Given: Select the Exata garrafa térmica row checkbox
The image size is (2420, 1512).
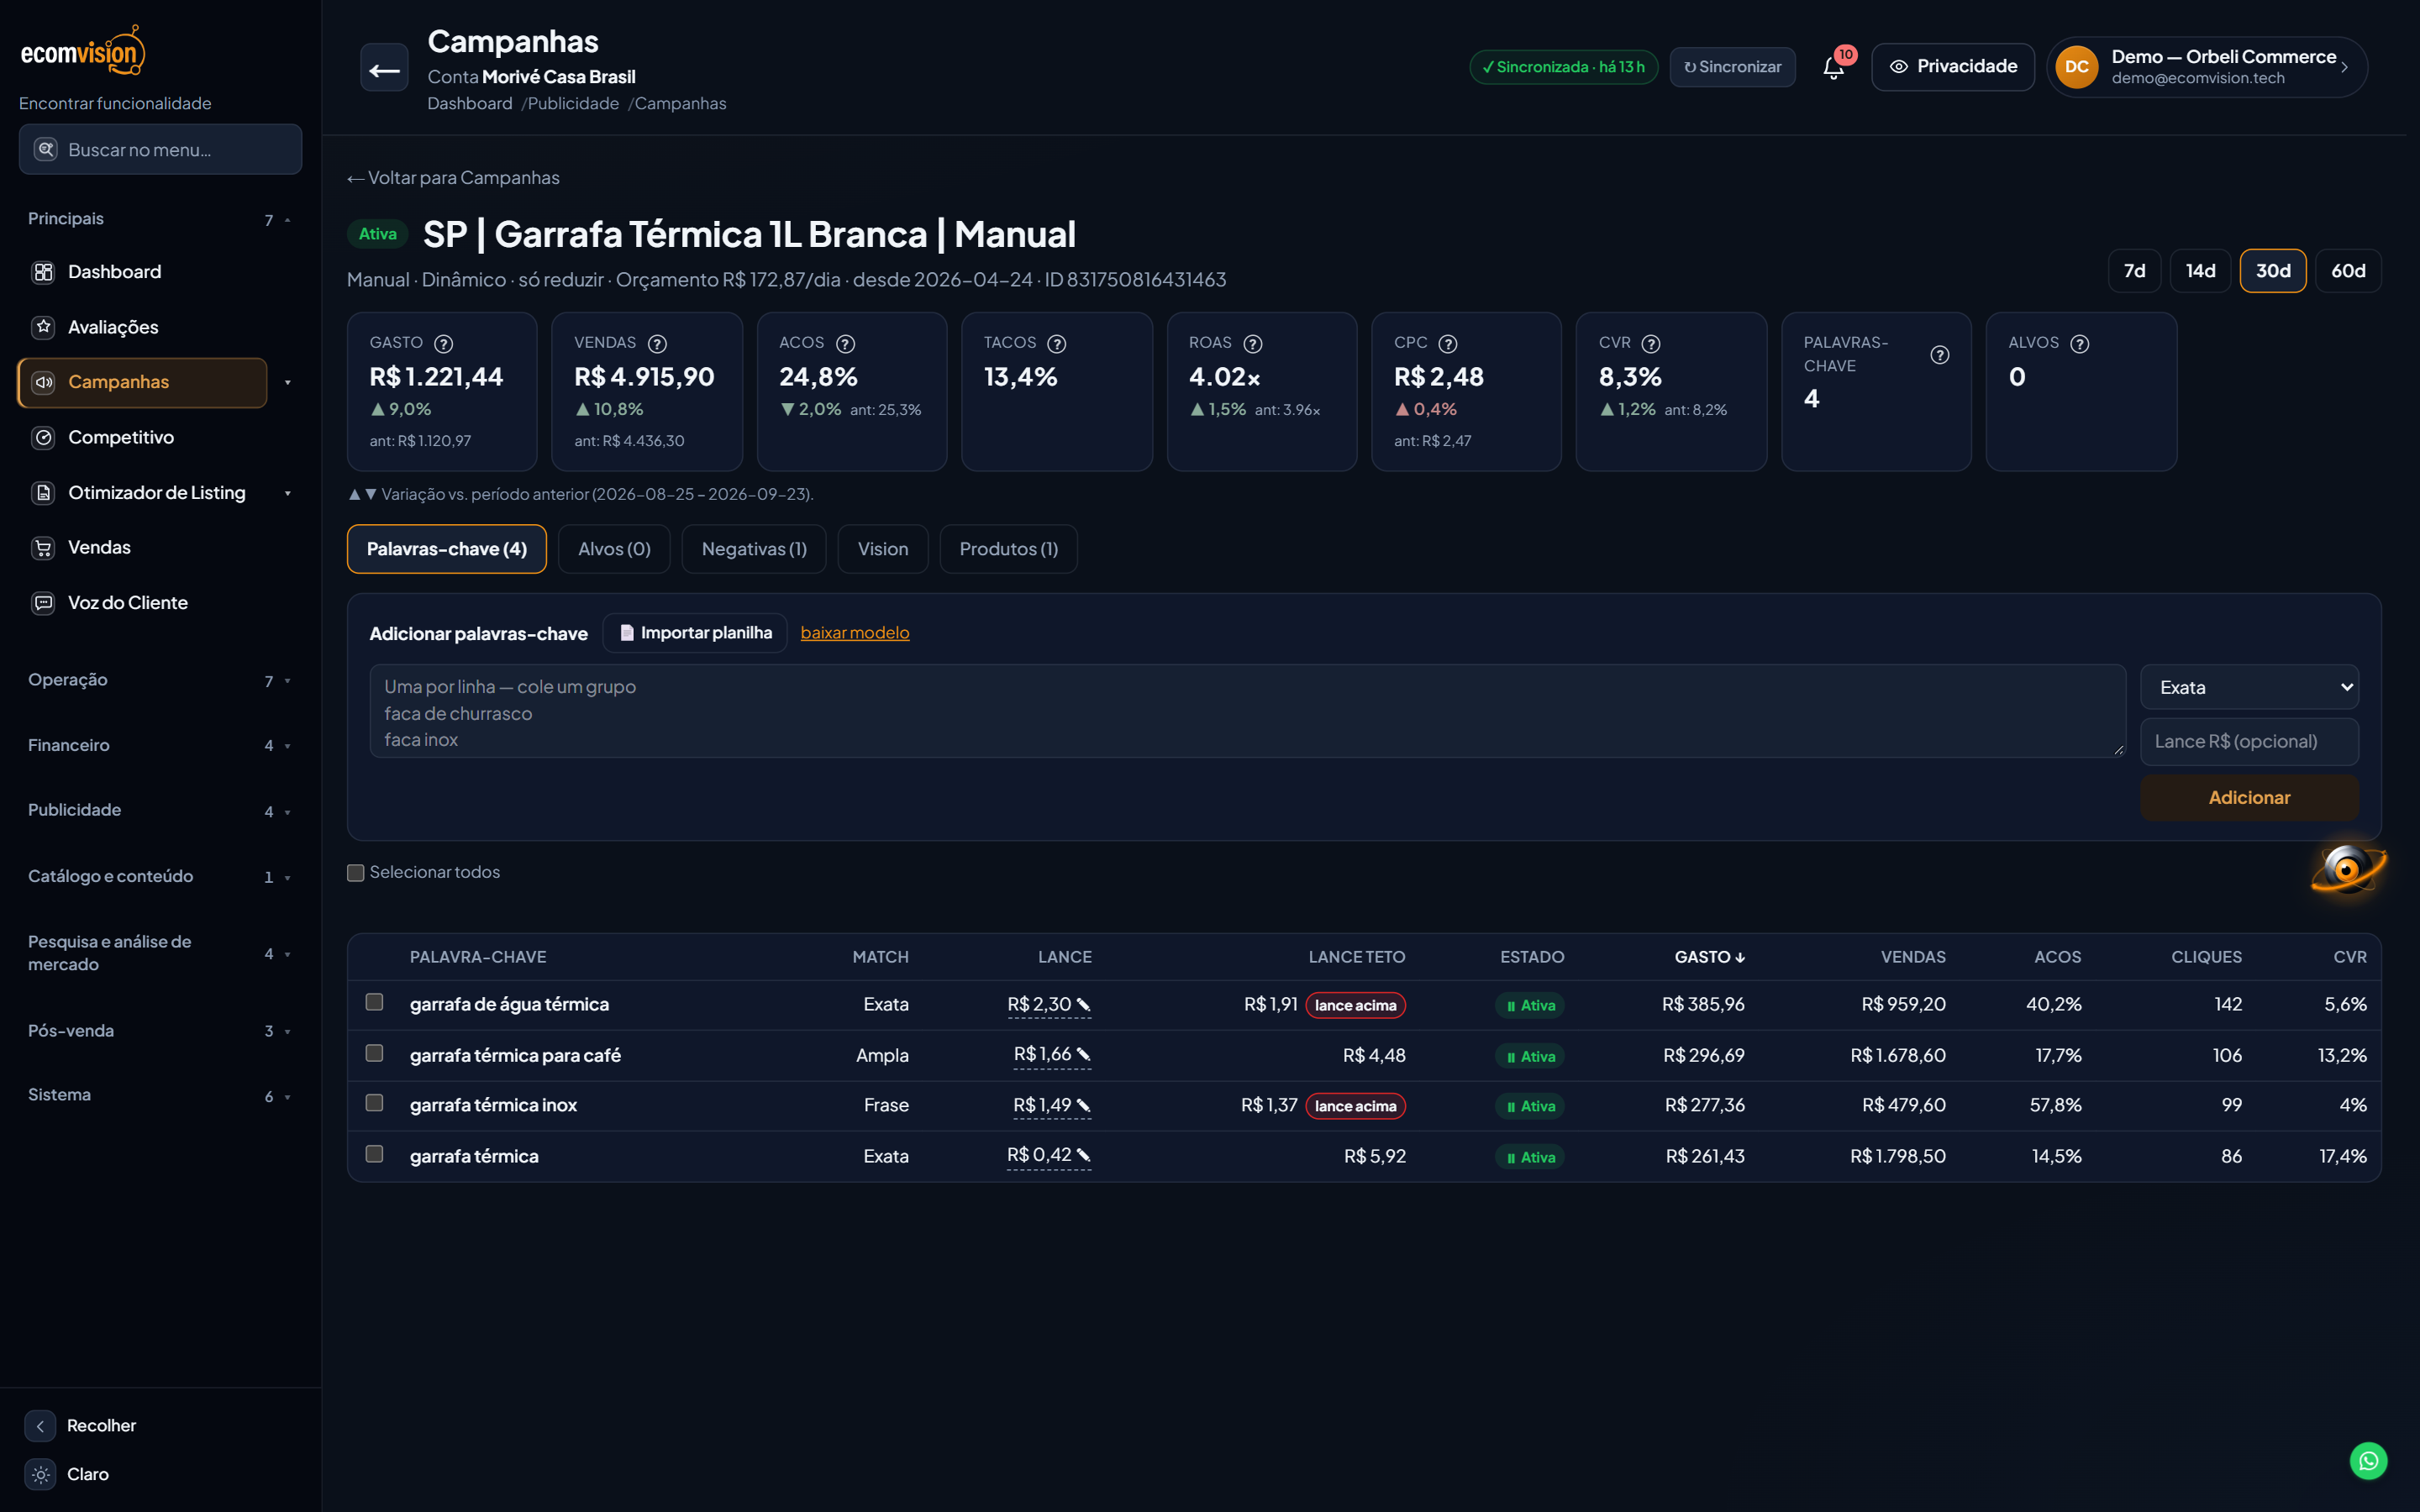Looking at the screenshot, I should coord(374,1154).
